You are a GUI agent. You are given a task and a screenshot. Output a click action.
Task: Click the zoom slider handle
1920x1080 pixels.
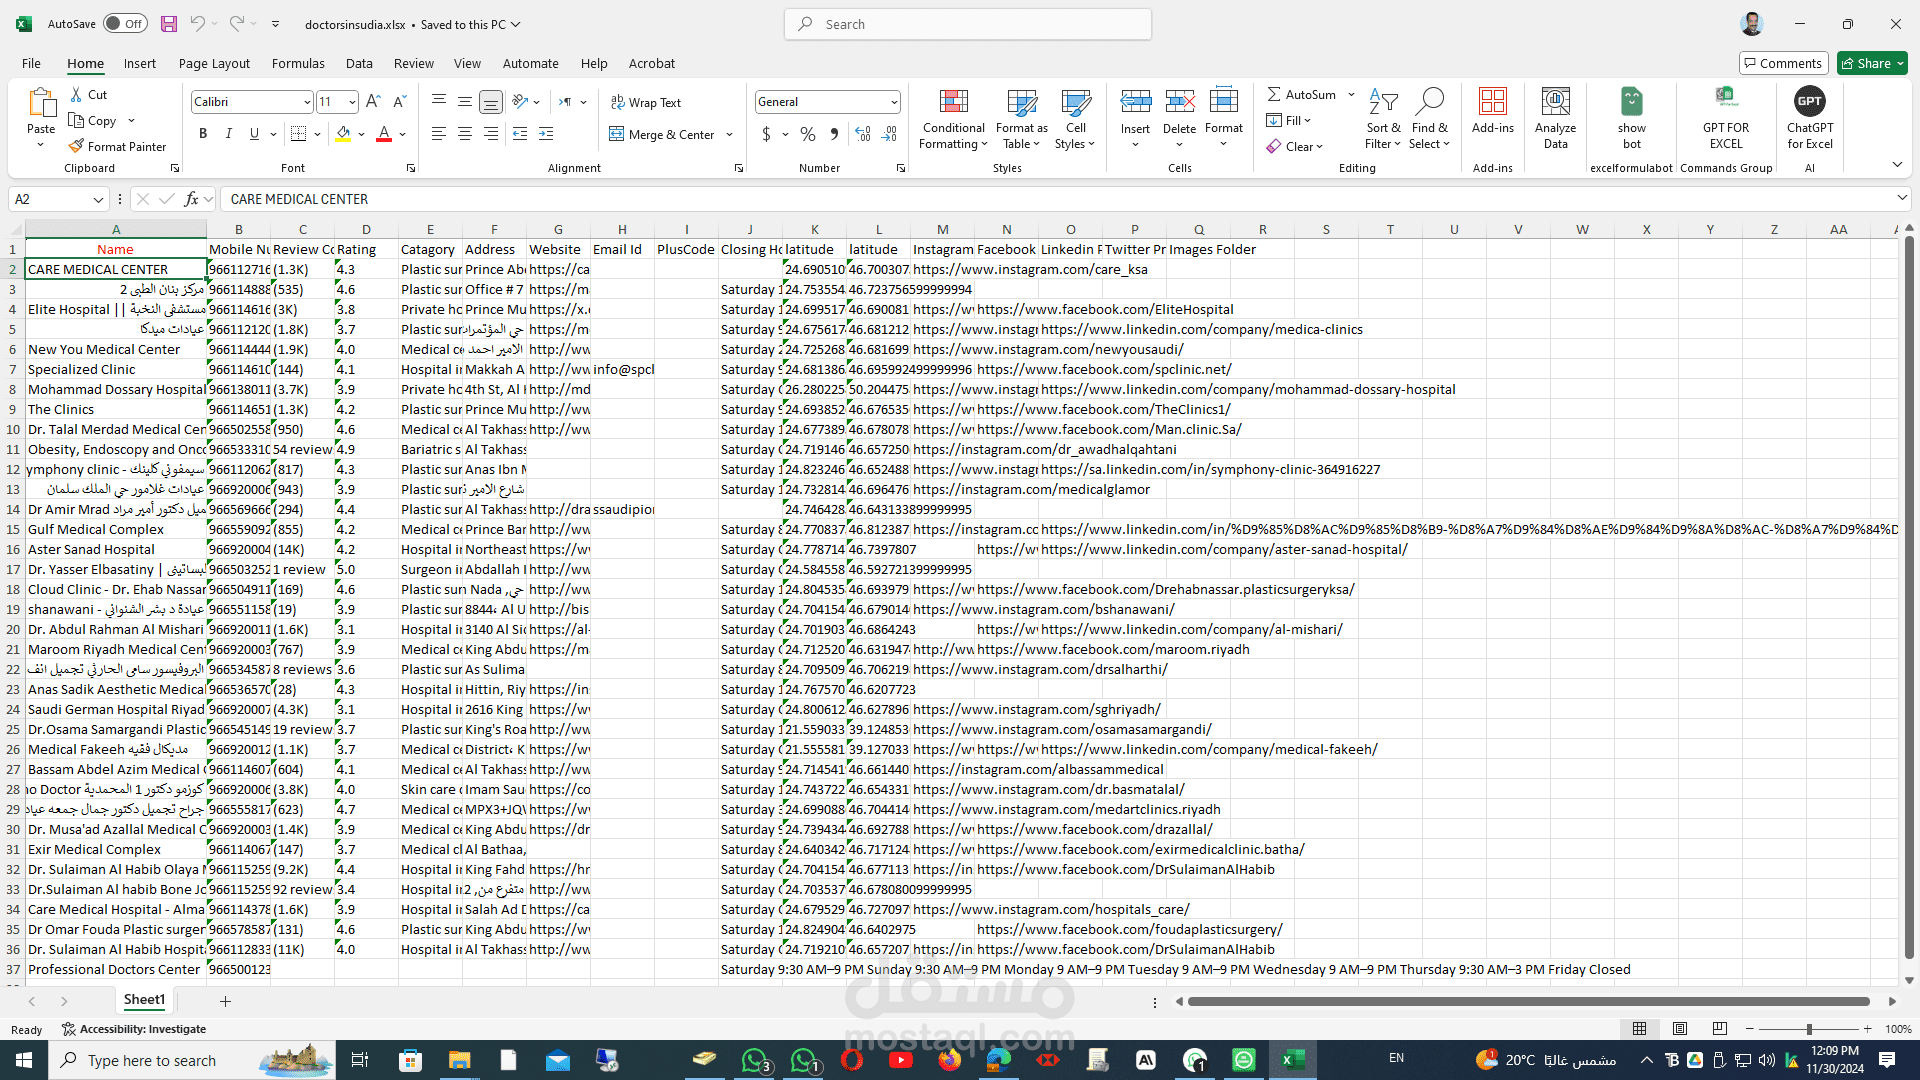point(1808,1029)
